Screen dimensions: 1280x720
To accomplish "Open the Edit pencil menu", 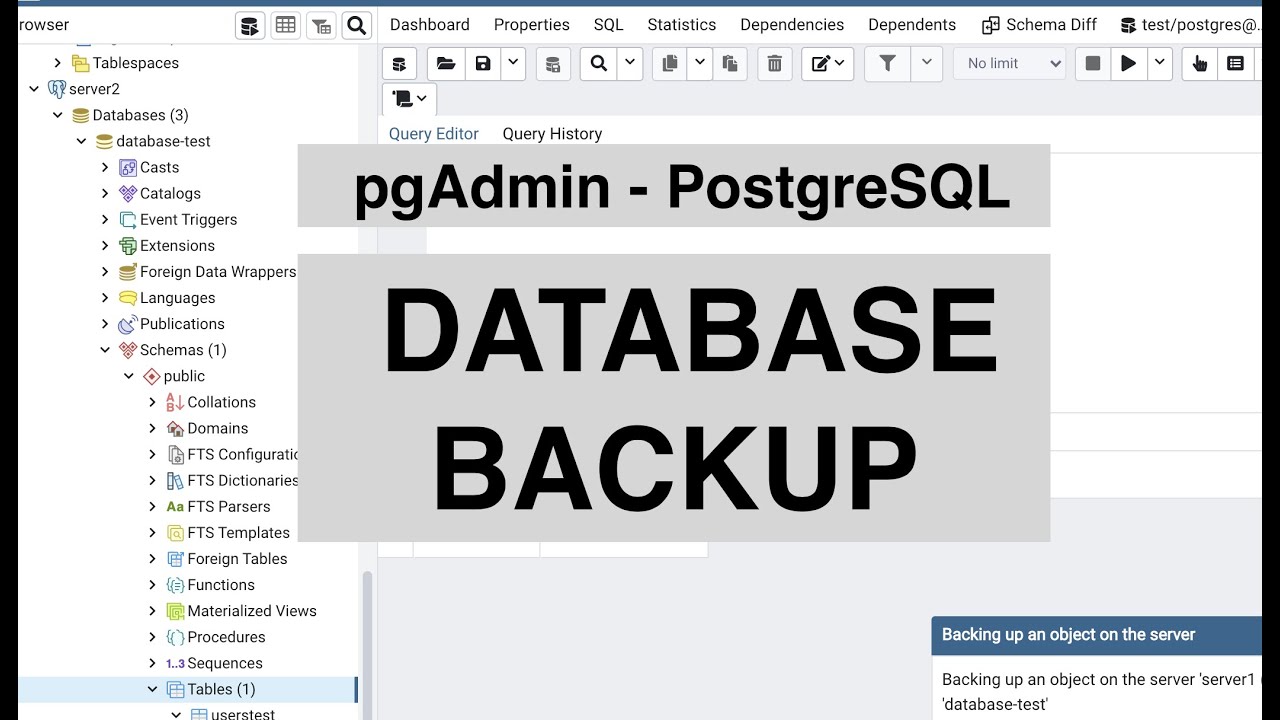I will tap(828, 64).
